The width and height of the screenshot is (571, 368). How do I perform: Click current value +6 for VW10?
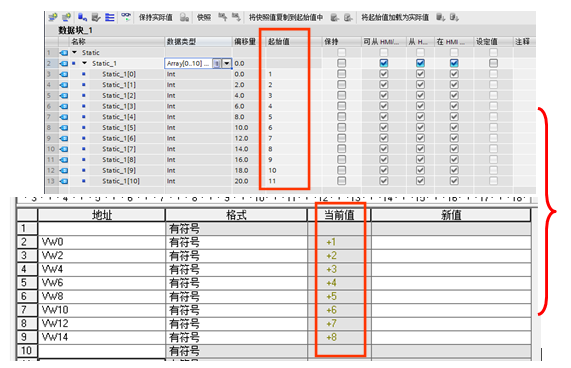pos(331,310)
